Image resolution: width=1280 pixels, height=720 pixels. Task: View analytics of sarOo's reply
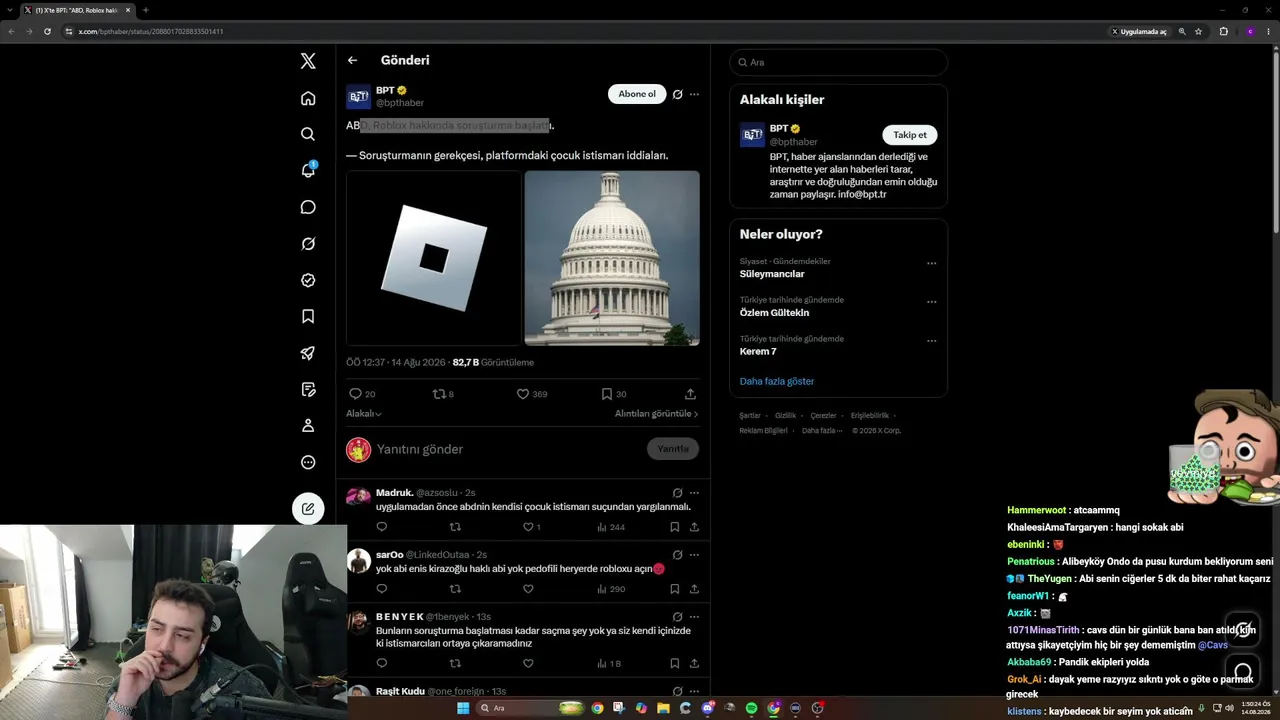610,589
